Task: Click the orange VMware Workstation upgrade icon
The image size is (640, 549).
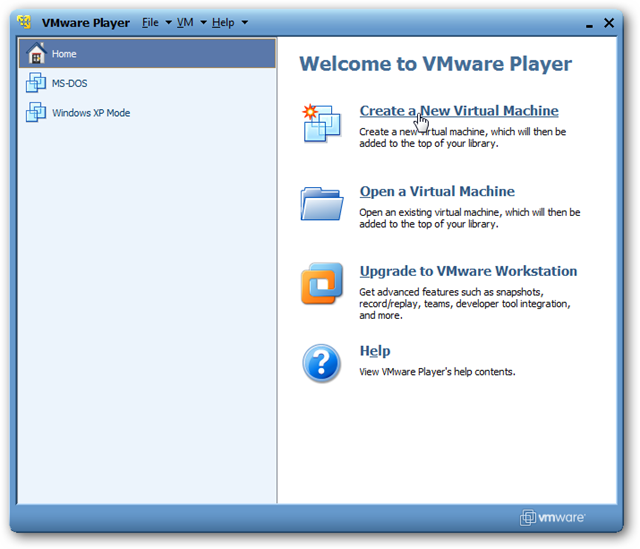Action: click(322, 284)
